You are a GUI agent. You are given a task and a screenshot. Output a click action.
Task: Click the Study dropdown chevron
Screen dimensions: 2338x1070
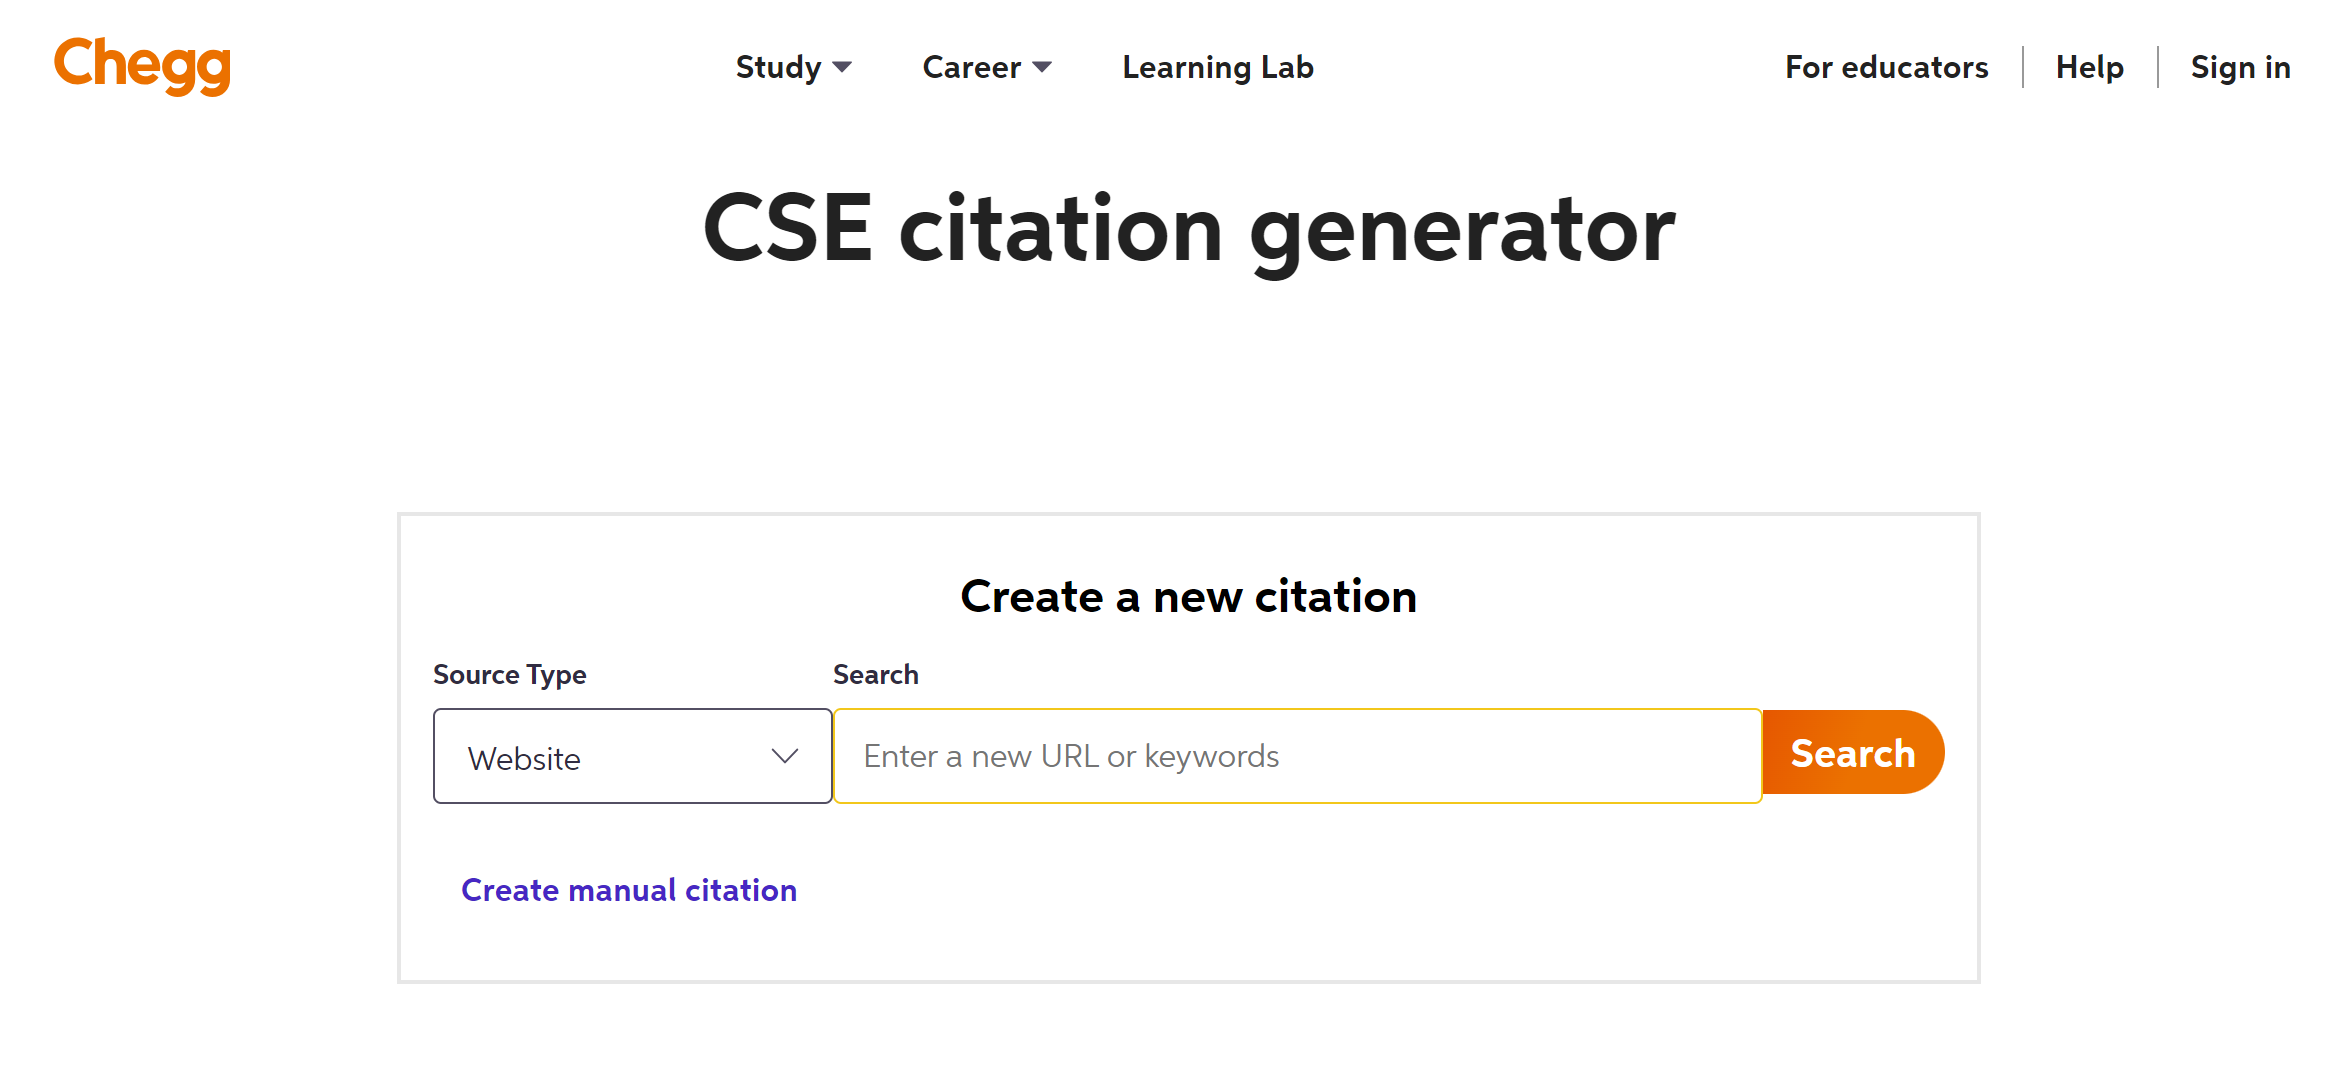pyautogui.click(x=841, y=70)
